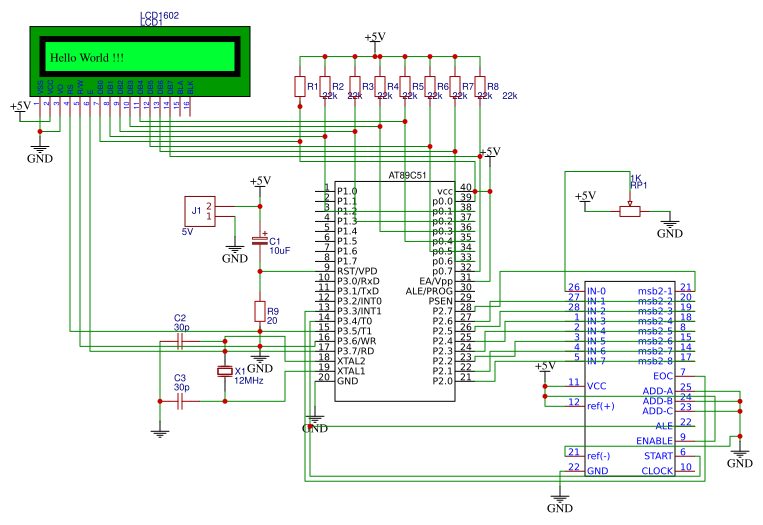Click the R9 resistor symbol
763x525 pixels.
[x=260, y=312]
